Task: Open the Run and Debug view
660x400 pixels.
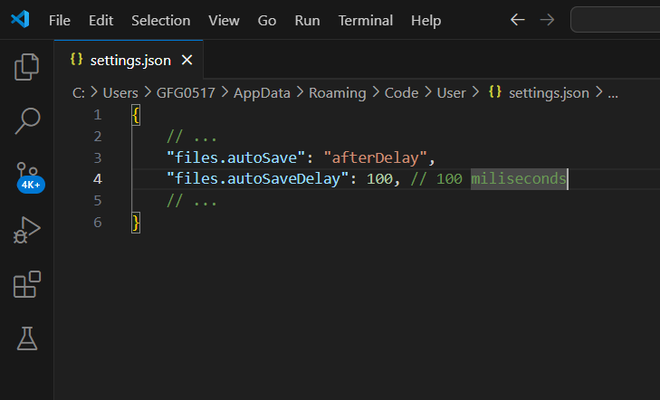Action: (x=27, y=231)
